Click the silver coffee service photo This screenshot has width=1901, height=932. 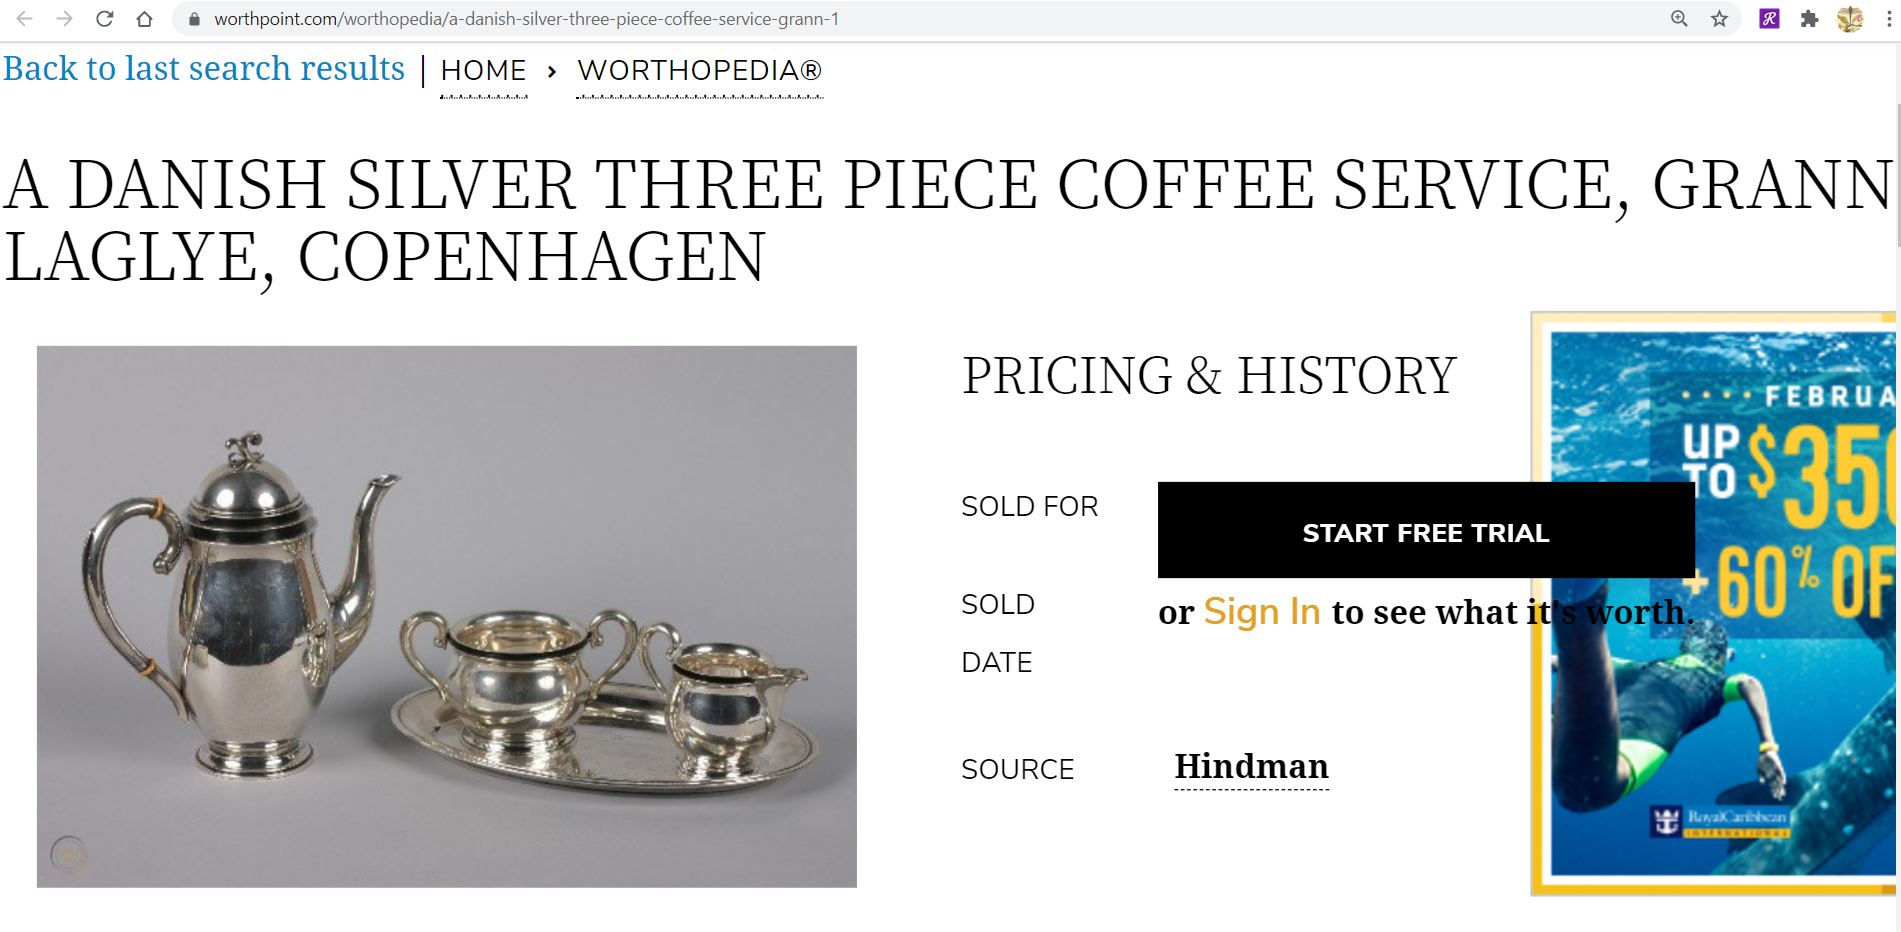coord(446,617)
